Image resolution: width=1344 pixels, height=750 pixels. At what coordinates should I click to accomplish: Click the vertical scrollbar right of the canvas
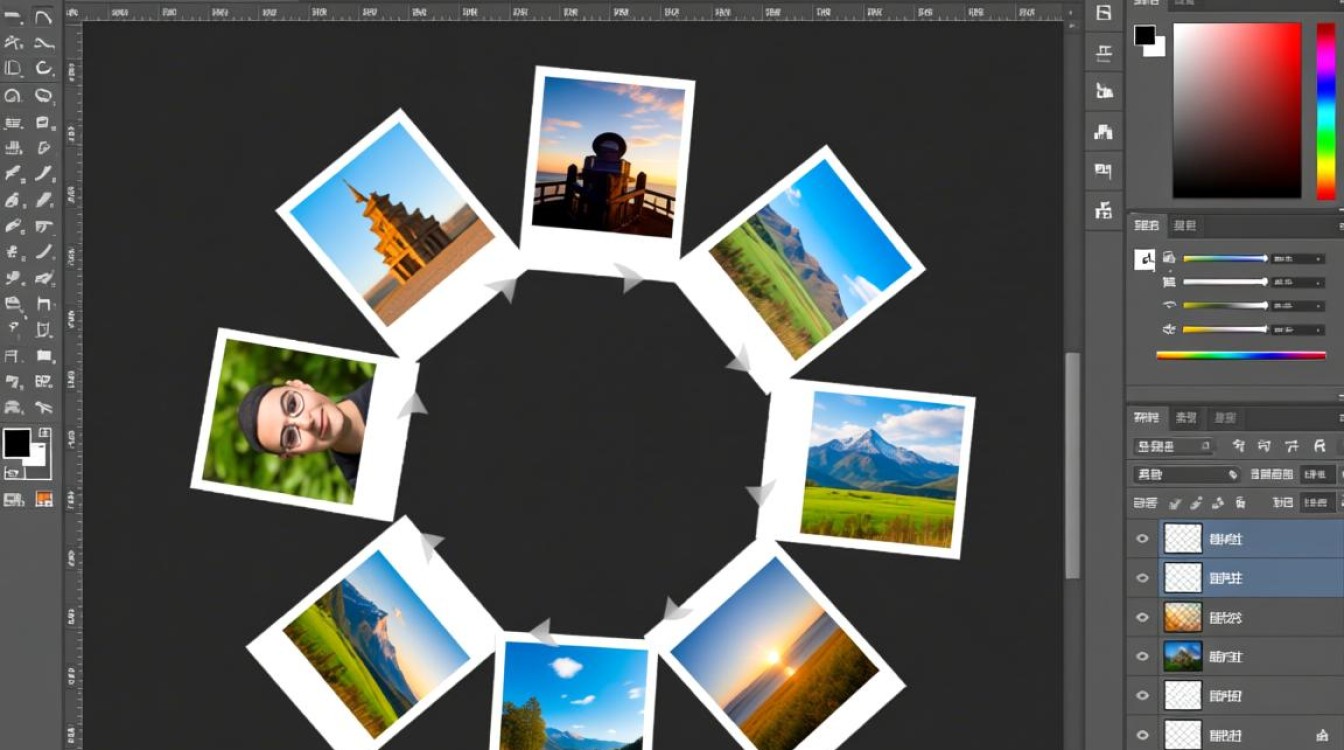coord(1073,465)
